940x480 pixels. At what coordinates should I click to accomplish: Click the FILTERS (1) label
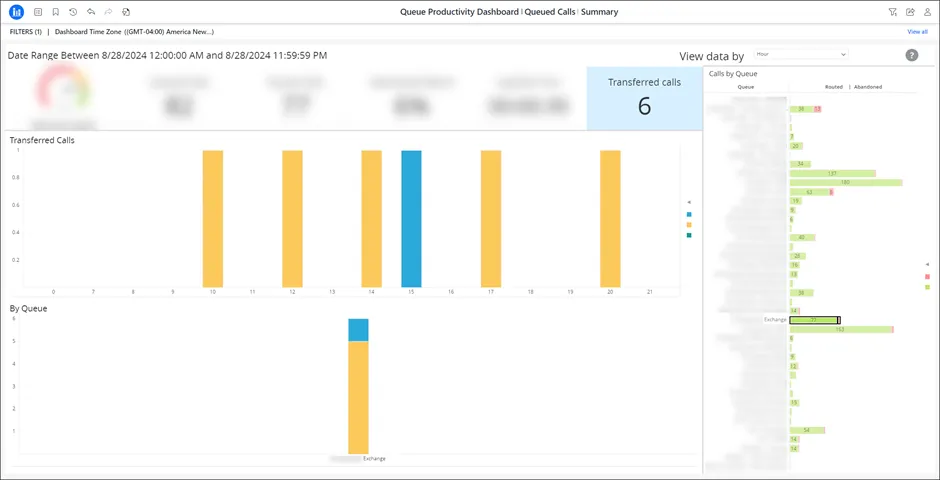point(26,32)
